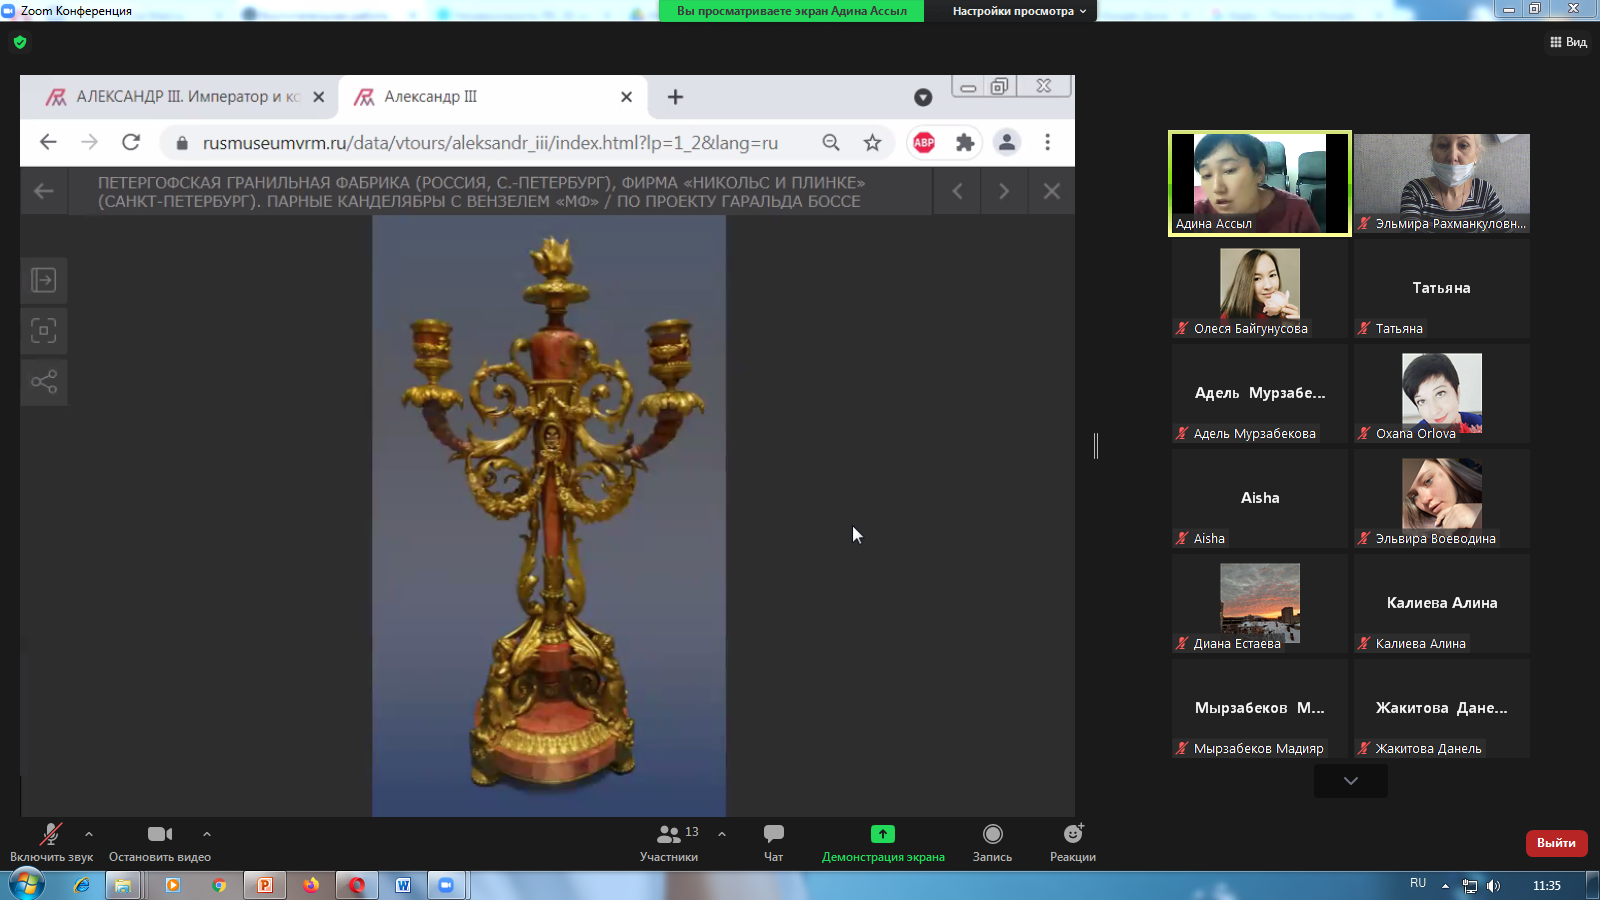The image size is (1600, 900).
Task: Open the Windows Start menu
Action: tap(26, 885)
